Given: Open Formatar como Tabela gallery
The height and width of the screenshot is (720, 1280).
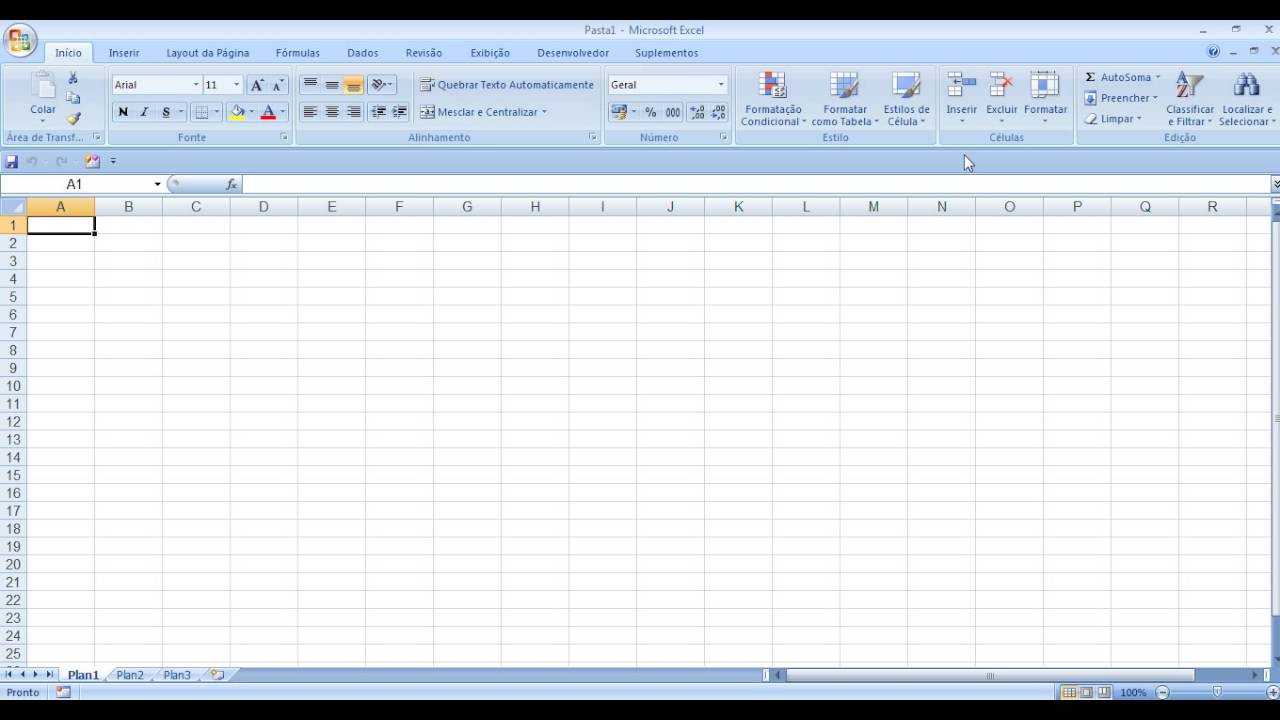Looking at the screenshot, I should point(845,99).
